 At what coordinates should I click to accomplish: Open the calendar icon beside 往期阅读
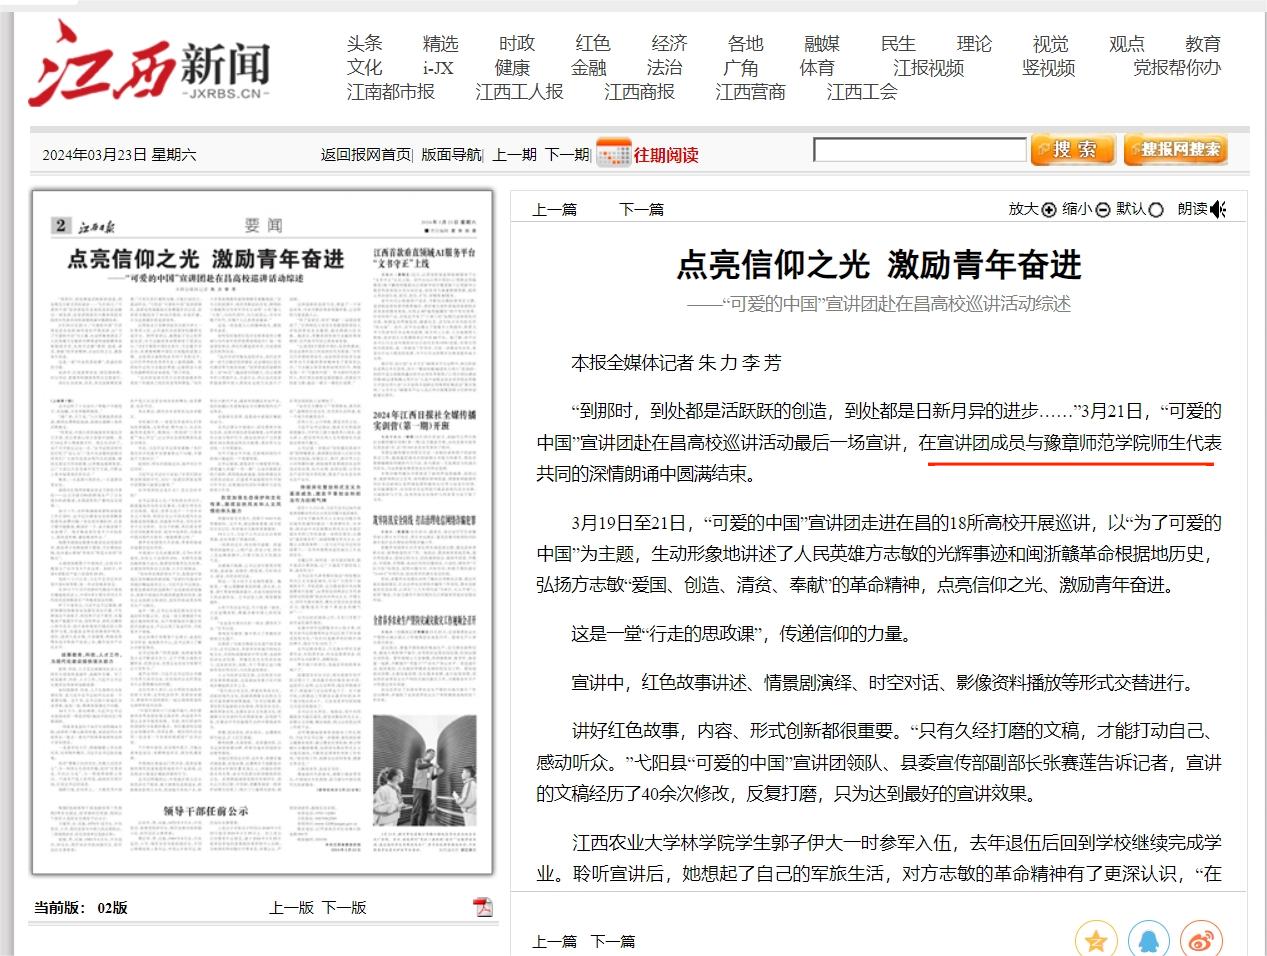coord(613,154)
